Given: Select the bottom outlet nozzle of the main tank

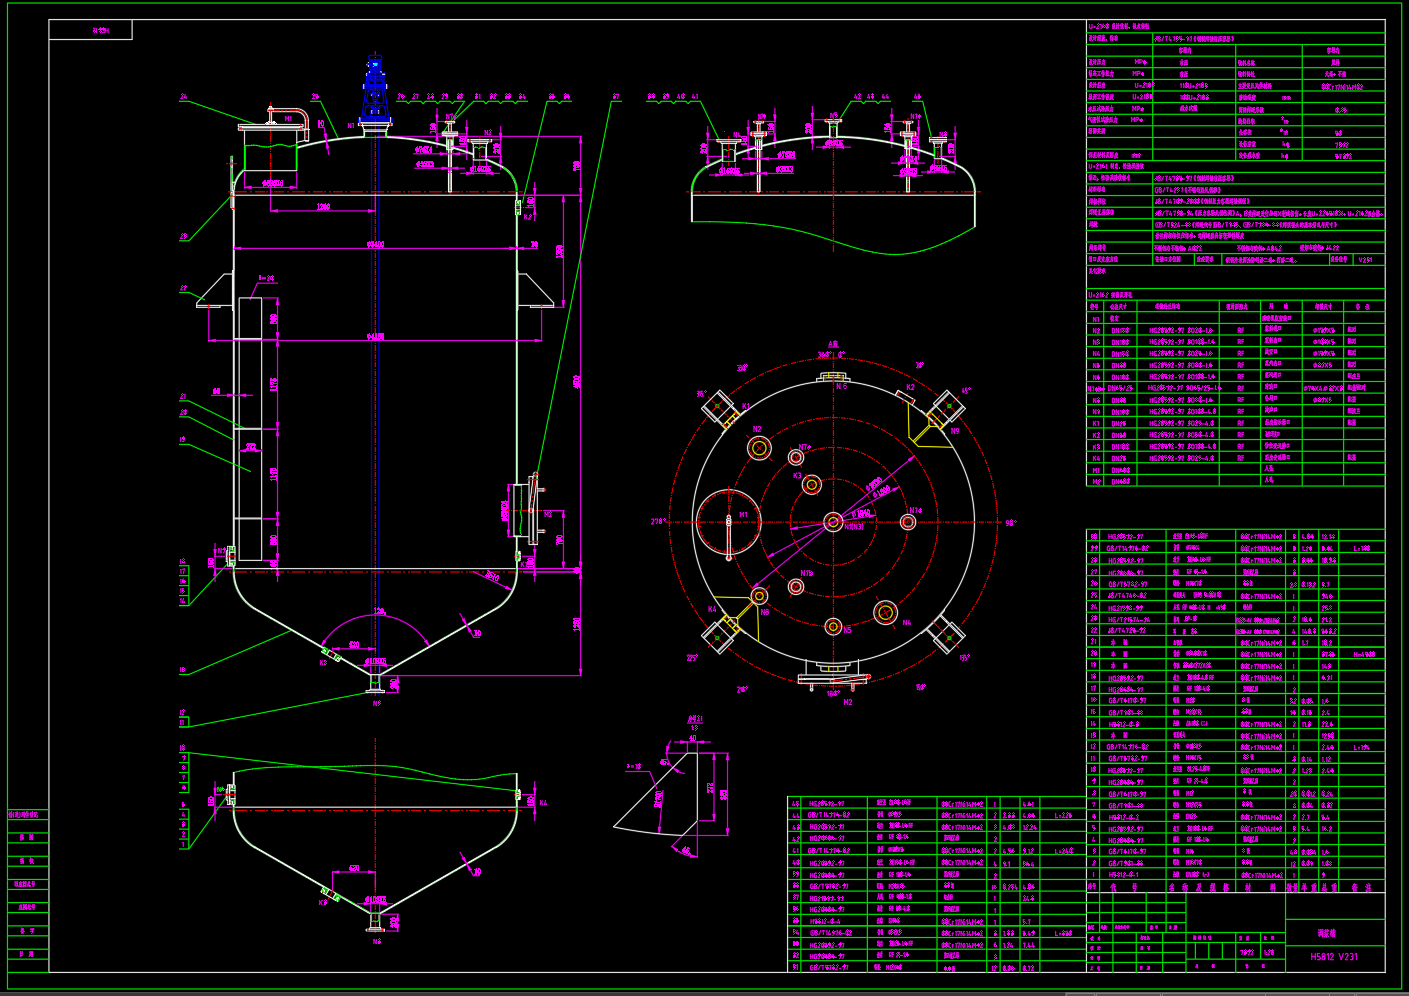Looking at the screenshot, I should (376, 683).
